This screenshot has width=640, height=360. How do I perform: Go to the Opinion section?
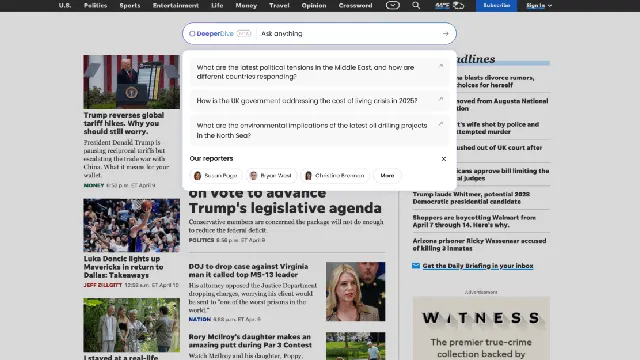[314, 5]
